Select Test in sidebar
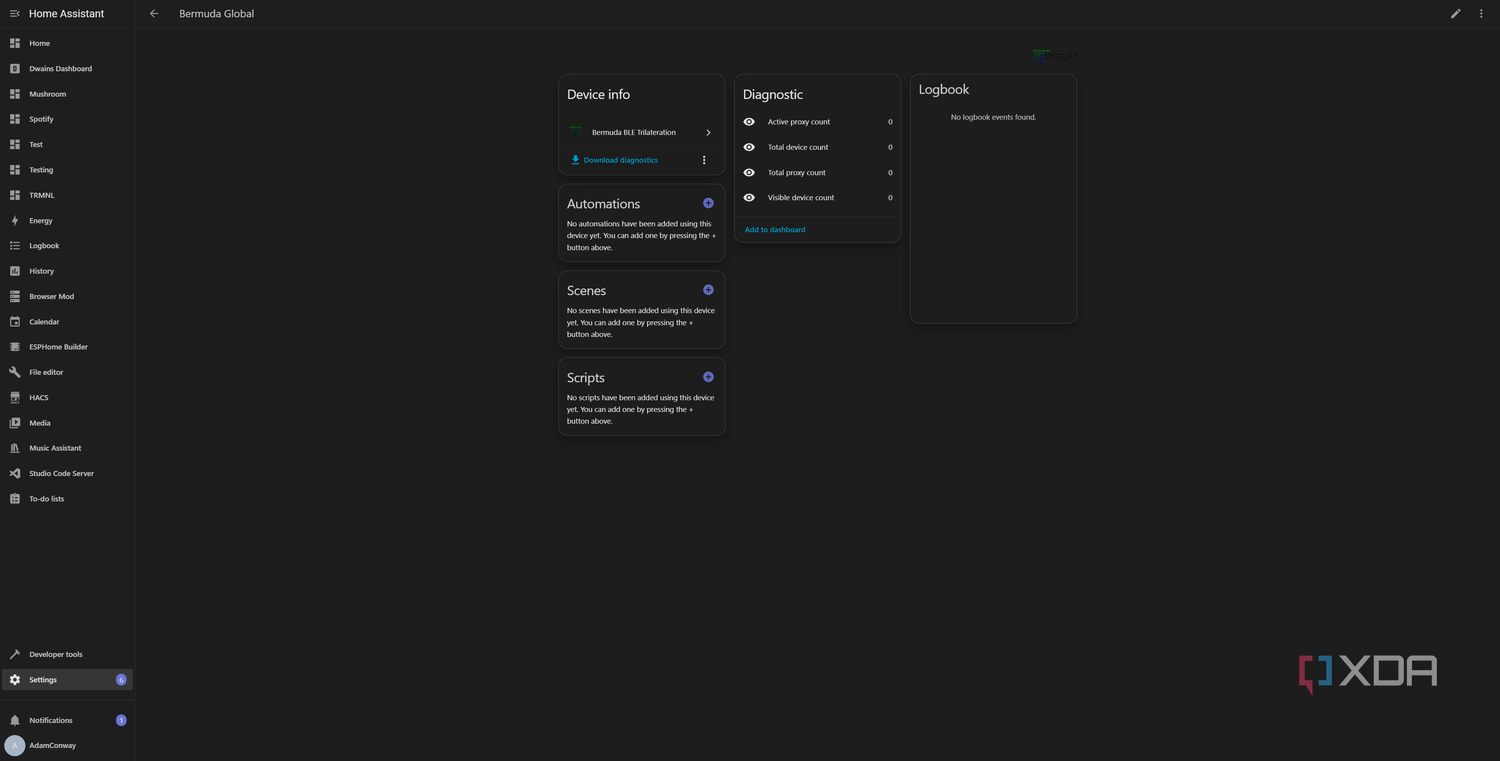The image size is (1500, 761). pos(67,145)
